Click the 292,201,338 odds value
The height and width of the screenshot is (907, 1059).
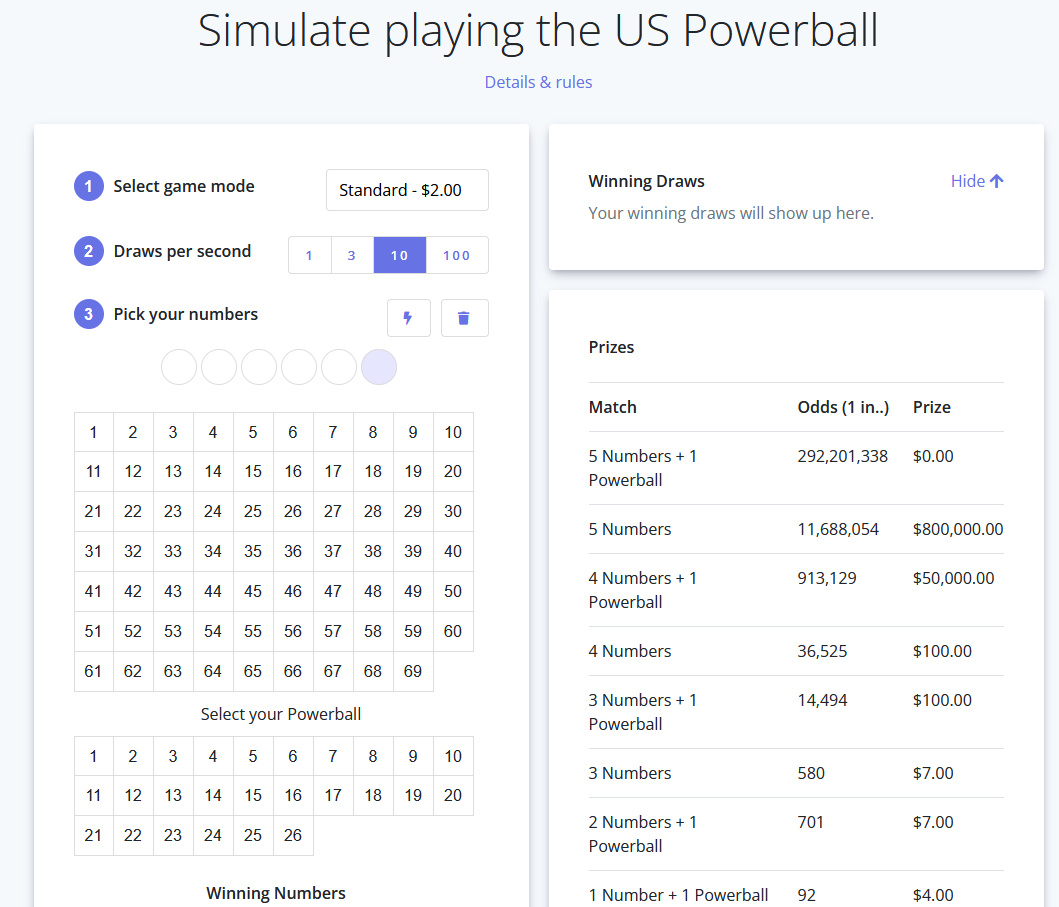coord(842,456)
